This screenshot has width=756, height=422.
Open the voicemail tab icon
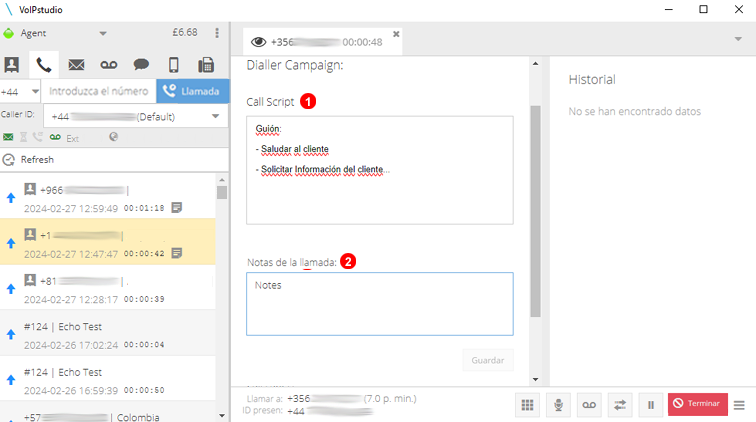[x=108, y=65]
